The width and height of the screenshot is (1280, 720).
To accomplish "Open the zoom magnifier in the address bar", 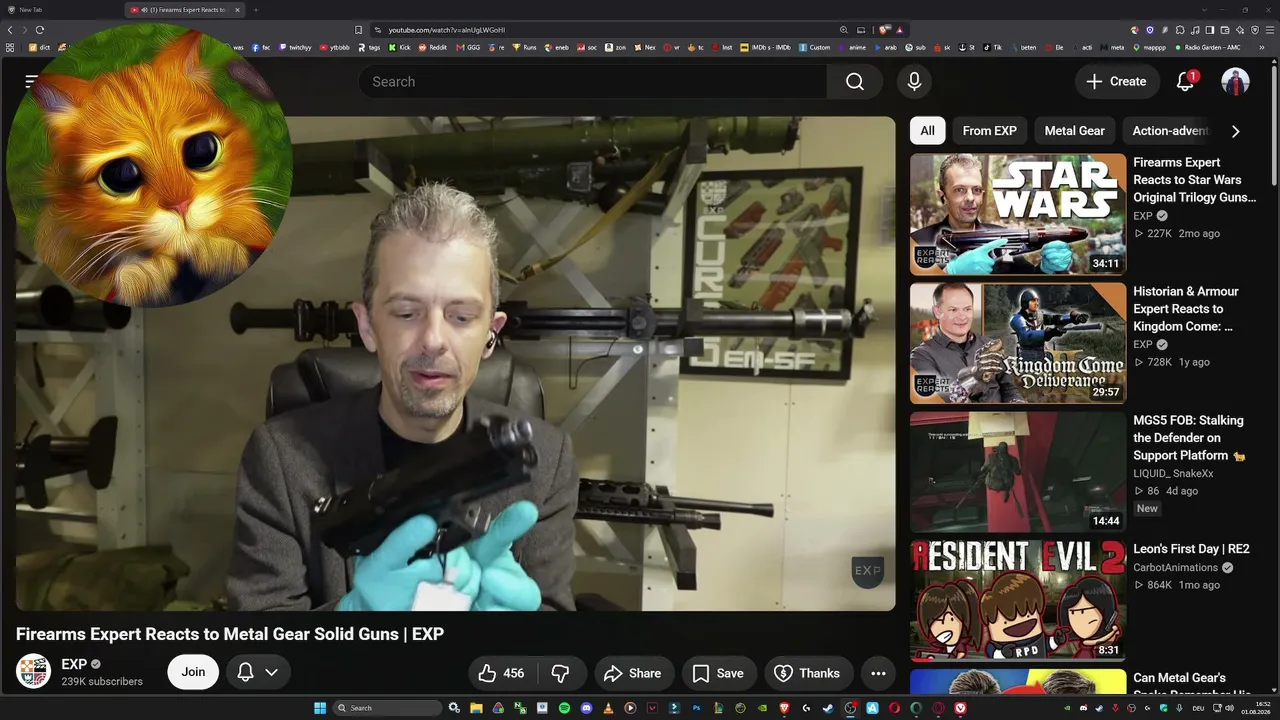I will click(844, 30).
